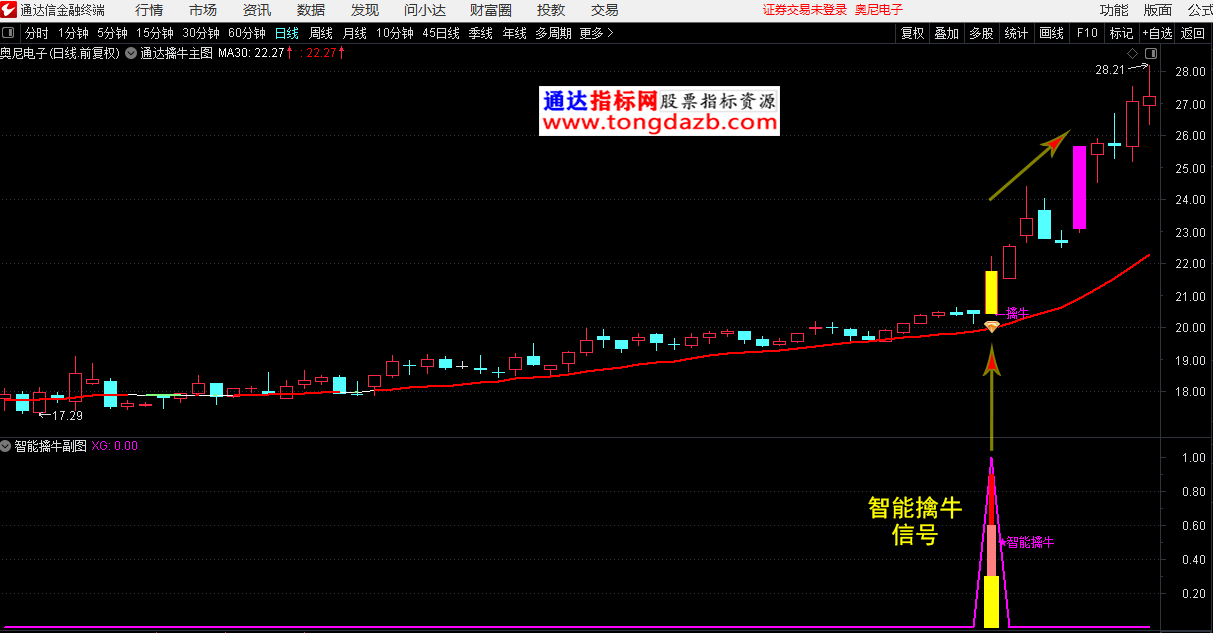Viewport: 1213px width, 633px height.
Task: Switch to the 1分钟 period tab
Action: pyautogui.click(x=73, y=33)
